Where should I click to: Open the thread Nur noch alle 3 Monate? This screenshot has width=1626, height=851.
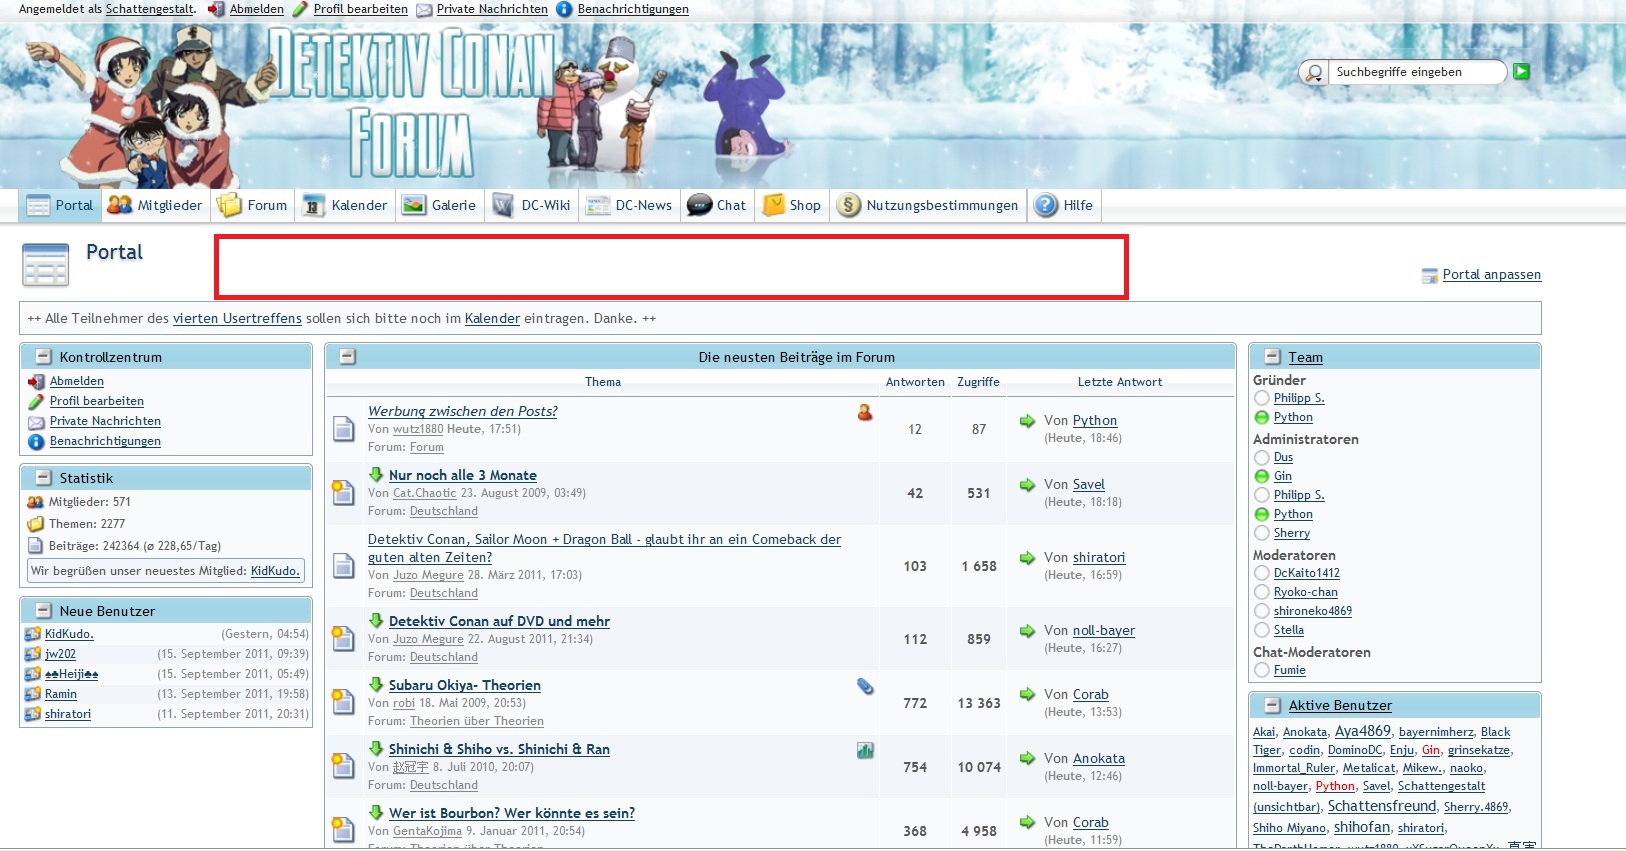pyautogui.click(x=462, y=475)
